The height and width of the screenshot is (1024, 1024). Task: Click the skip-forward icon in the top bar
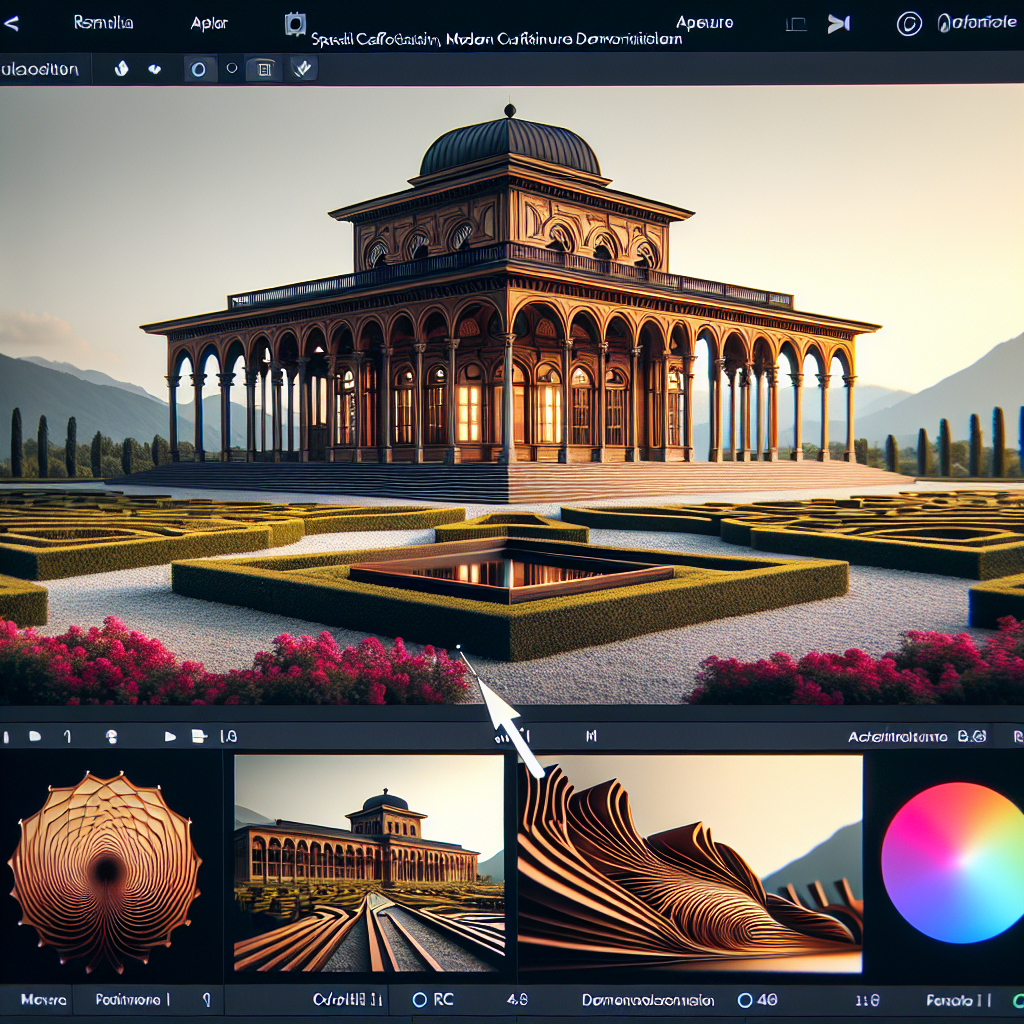(x=838, y=24)
